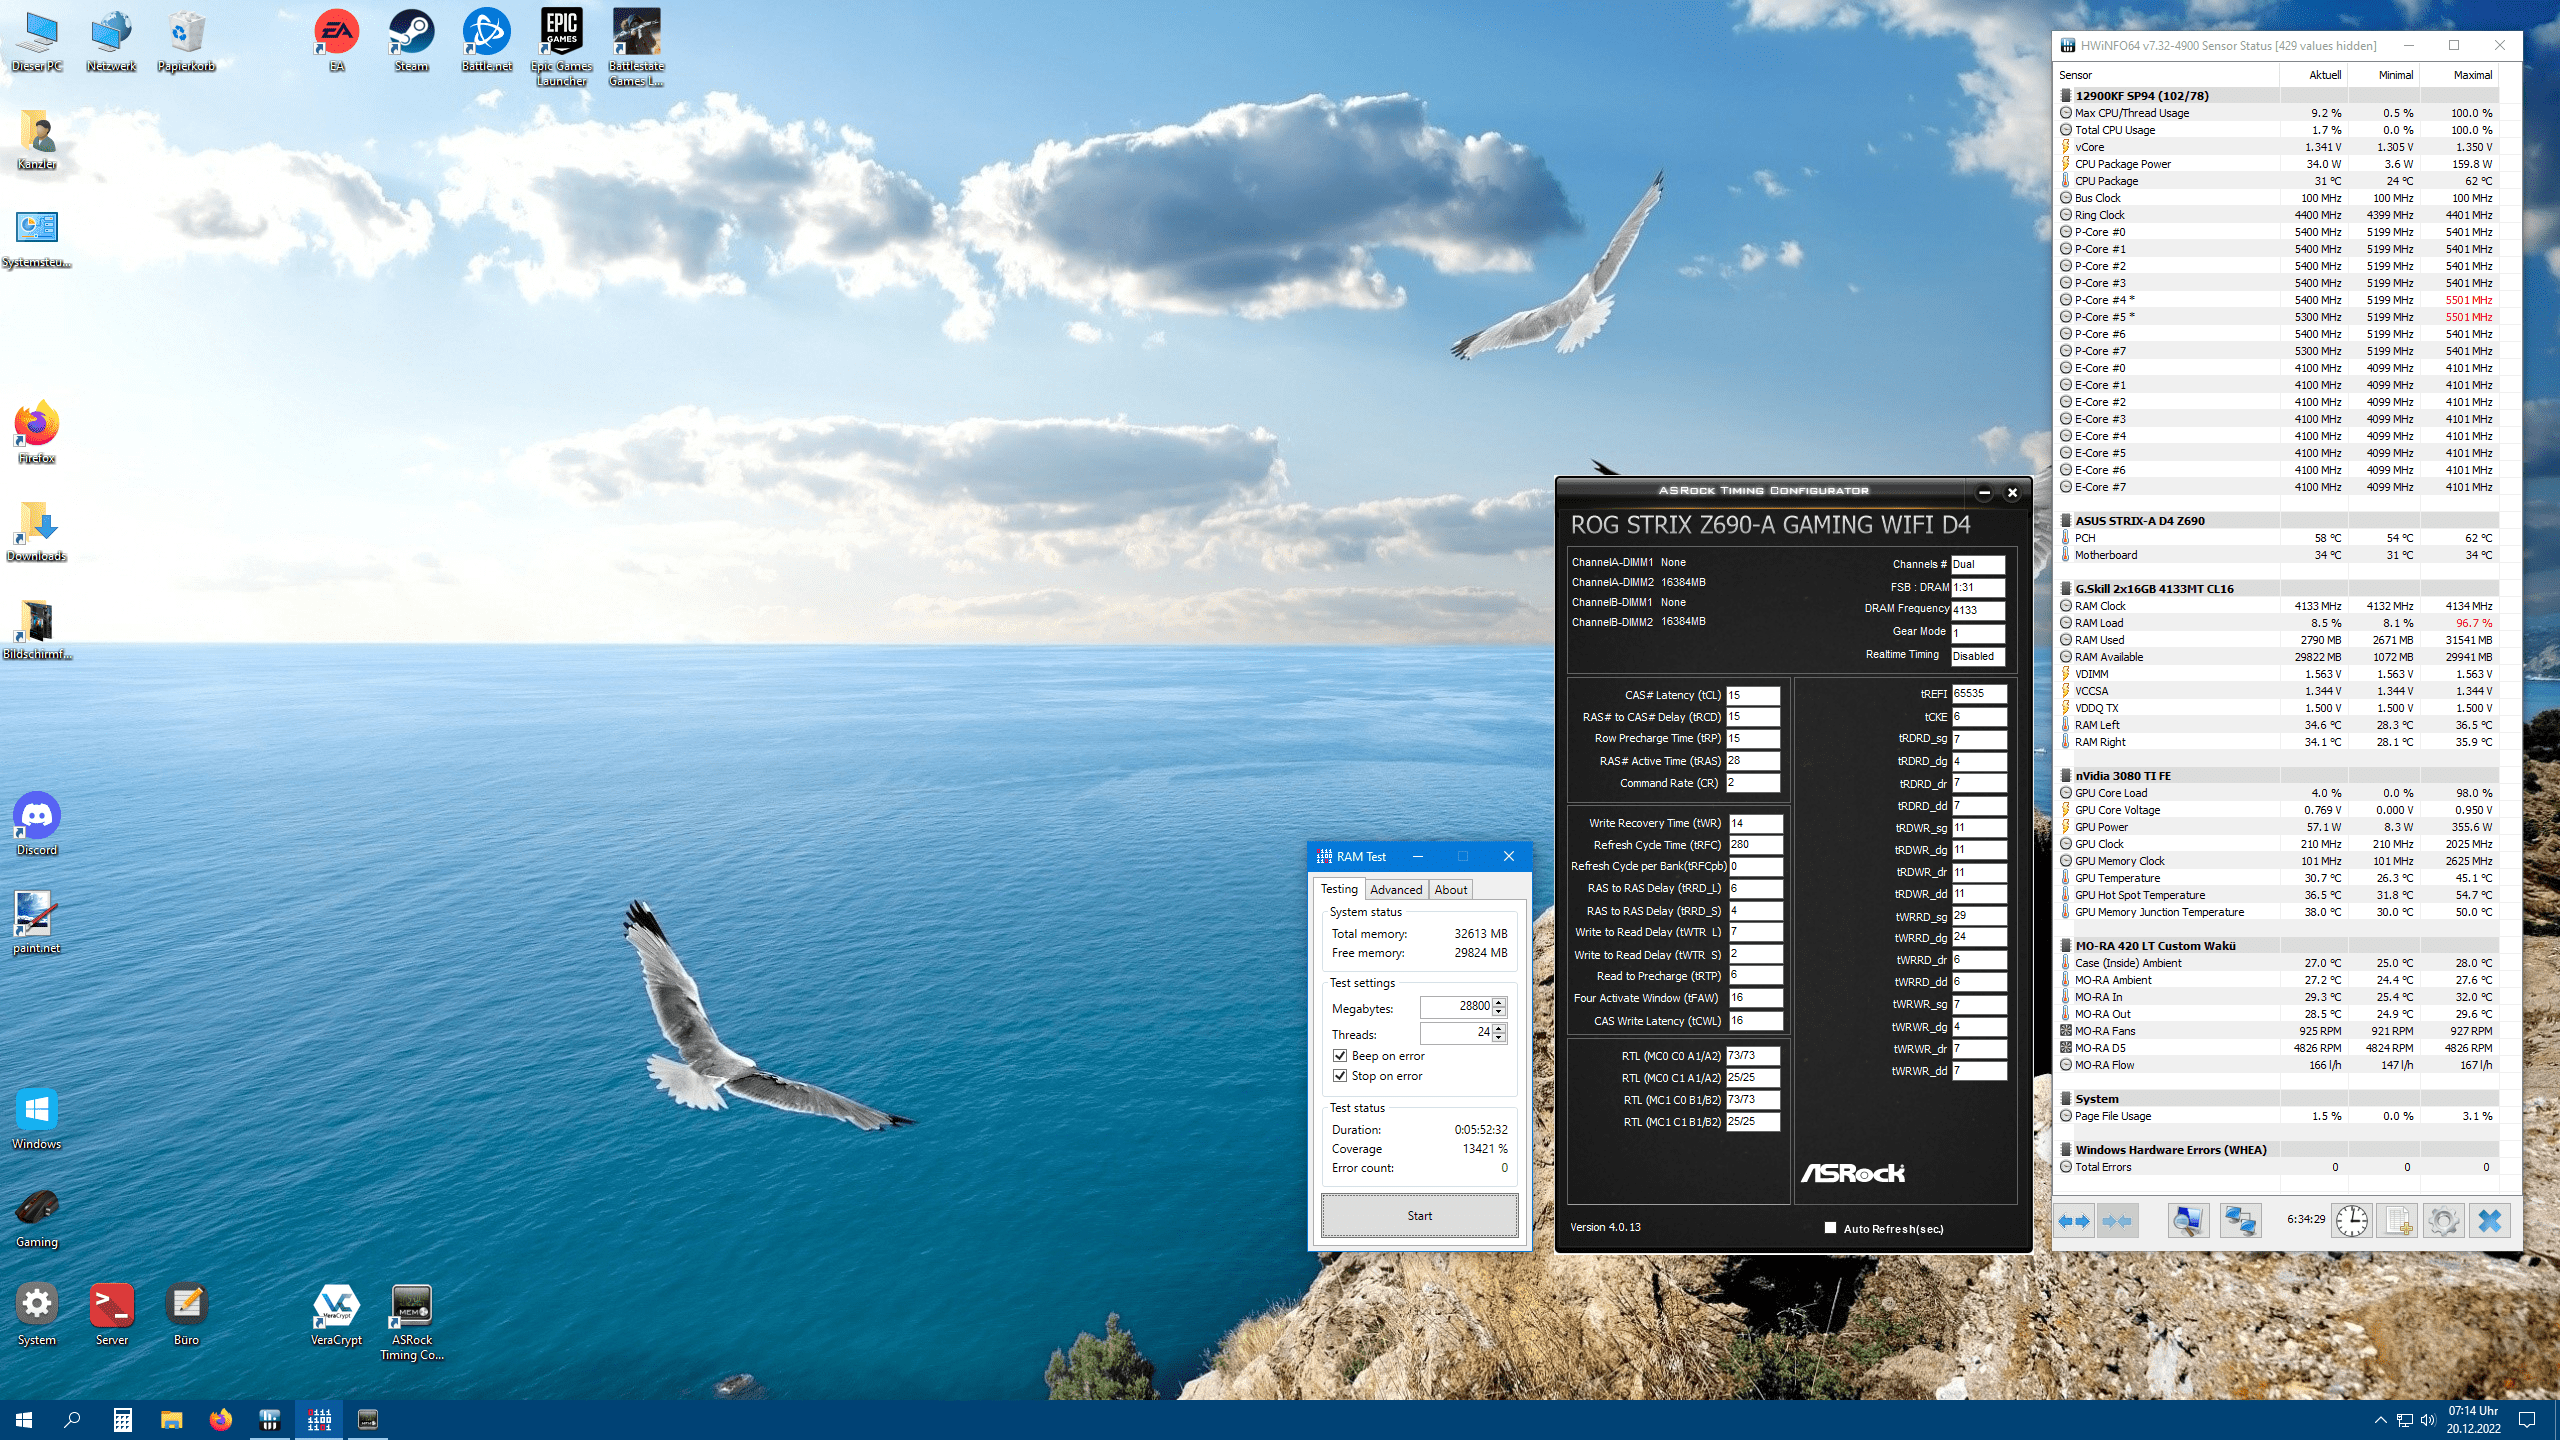Click the HWiNFO network monitors icon
This screenshot has width=2560, height=1440.
(2240, 1221)
